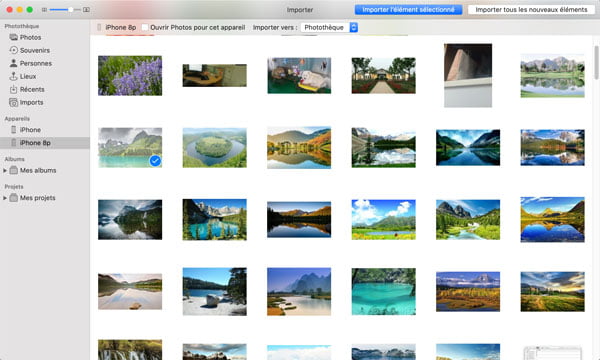The width and height of the screenshot is (600, 360).
Task: Click the Mes albums folder icon
Action: tap(13, 170)
